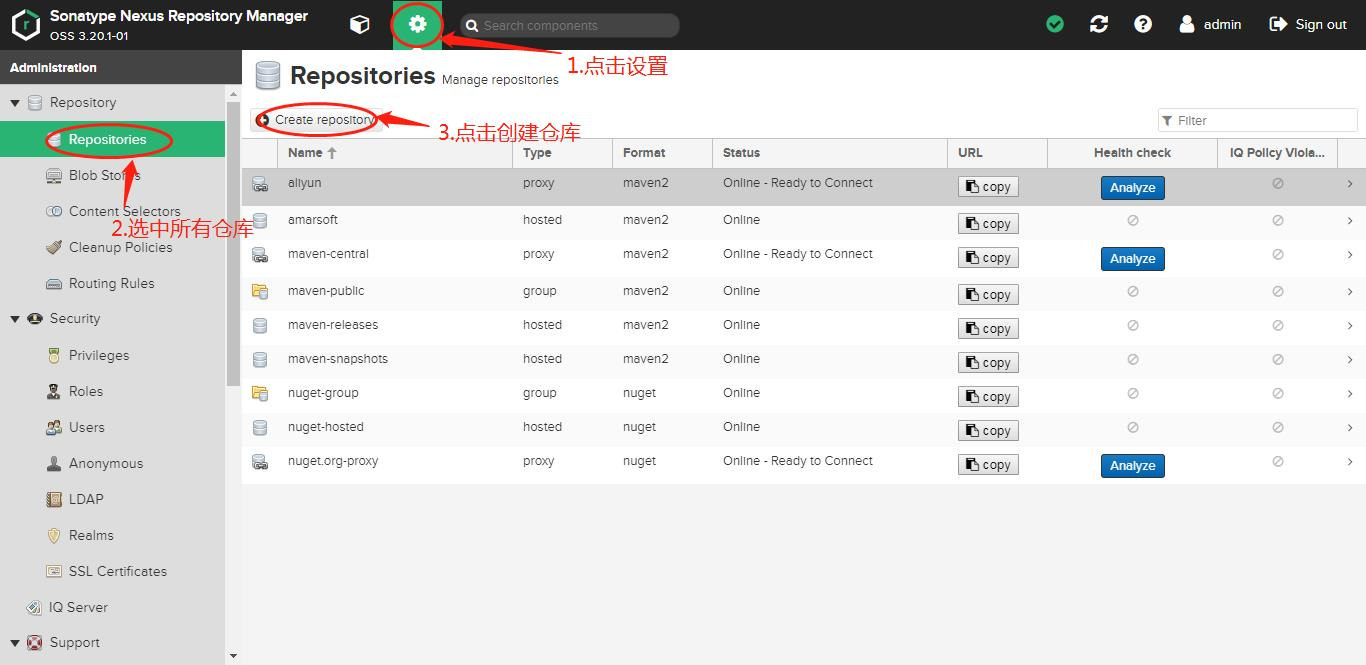
Task: Click the amarsoft hosted repository icon
Action: coord(260,220)
